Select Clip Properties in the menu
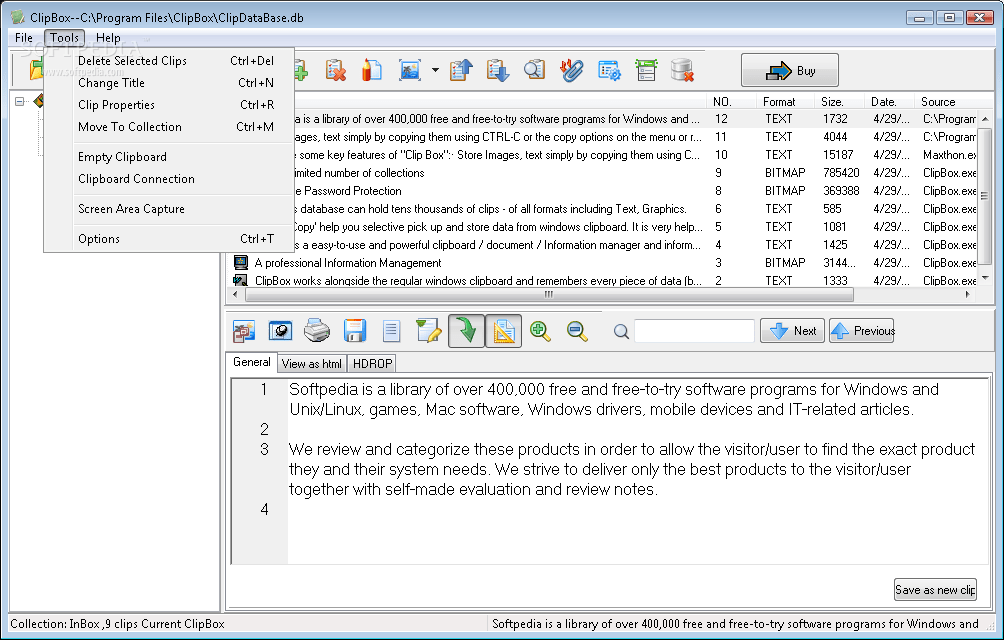 pos(169,104)
